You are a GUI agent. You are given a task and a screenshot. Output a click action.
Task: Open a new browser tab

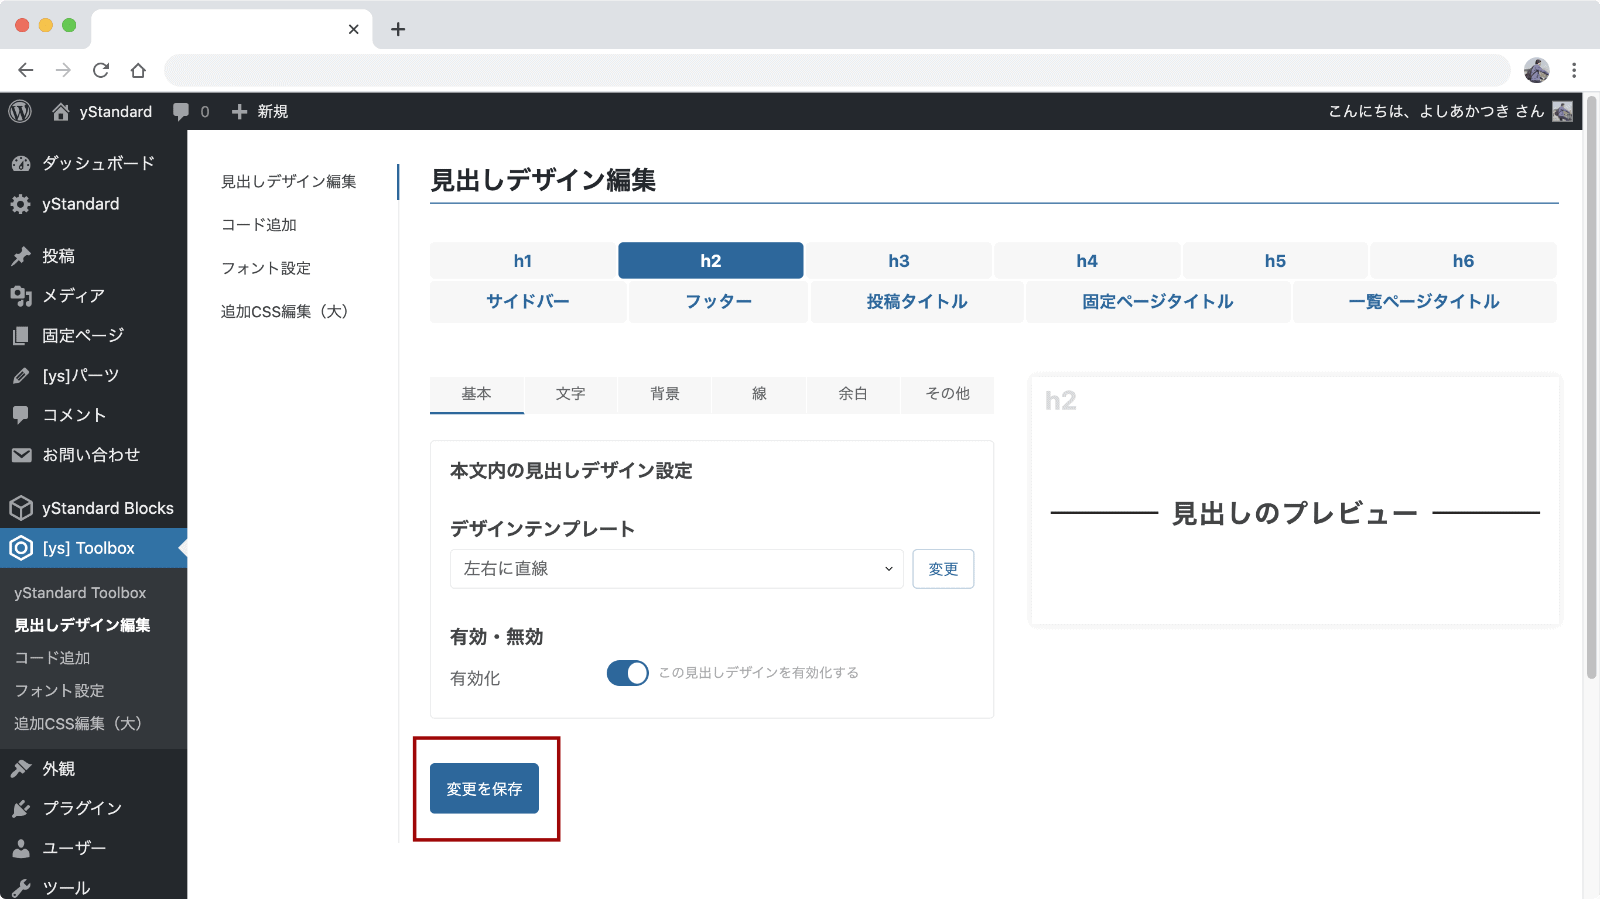coord(398,29)
